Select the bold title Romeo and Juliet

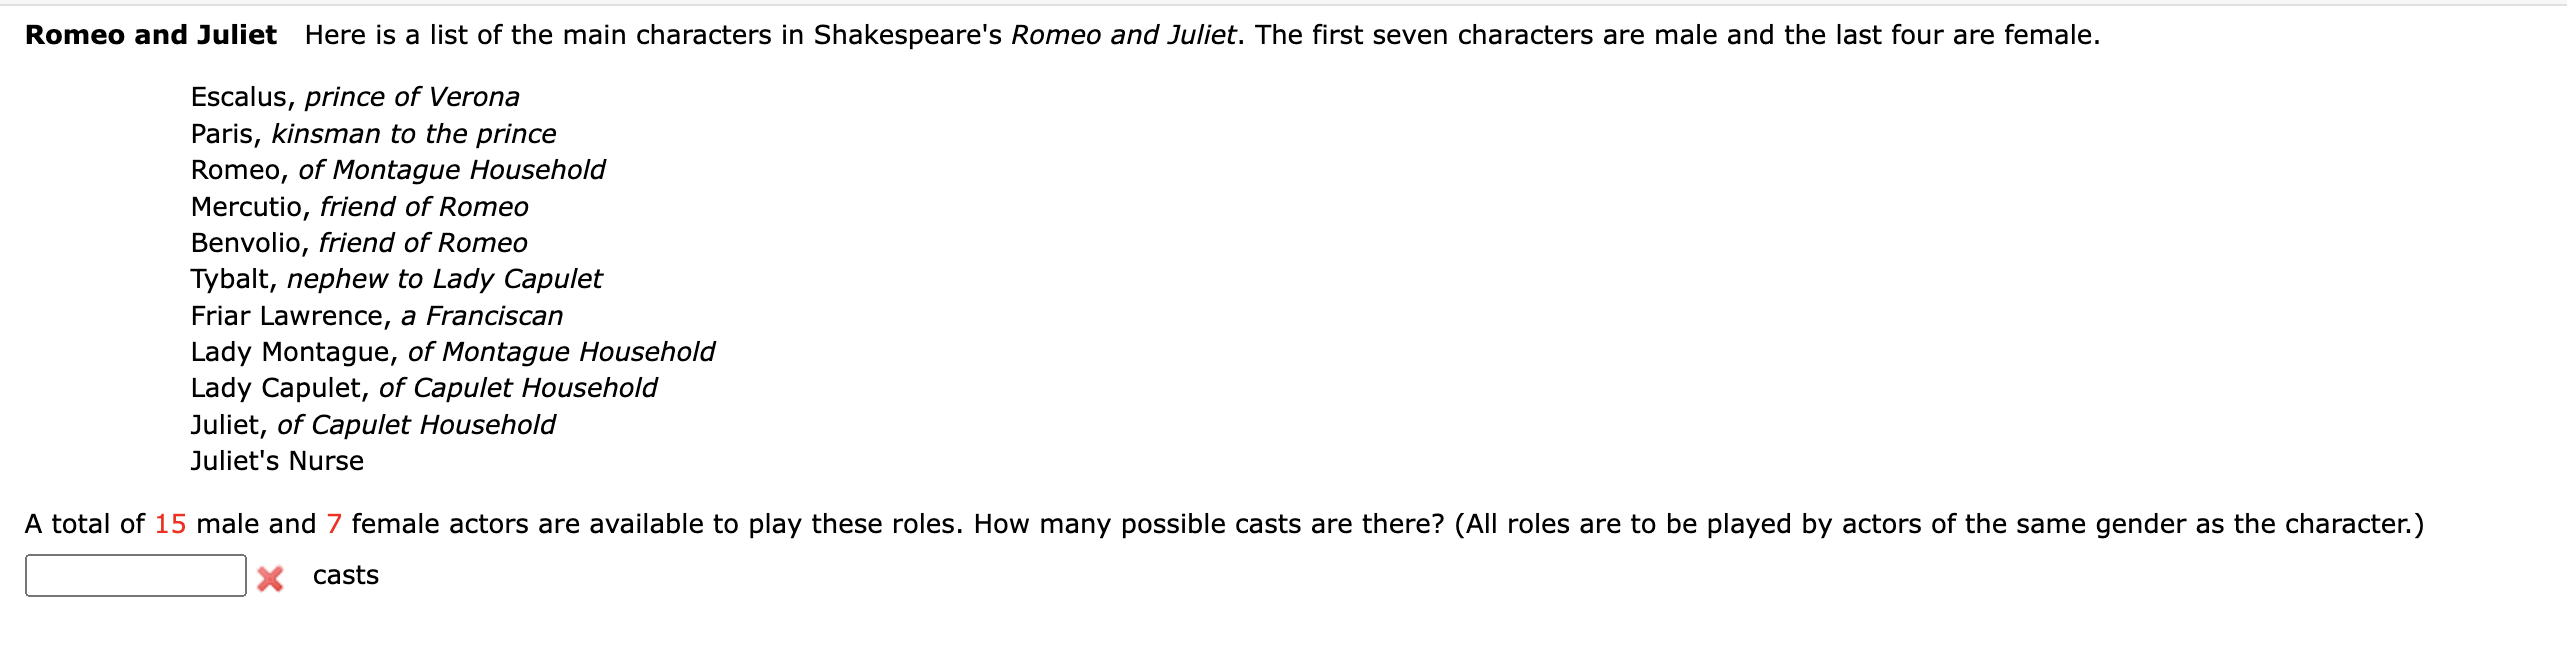point(150,33)
